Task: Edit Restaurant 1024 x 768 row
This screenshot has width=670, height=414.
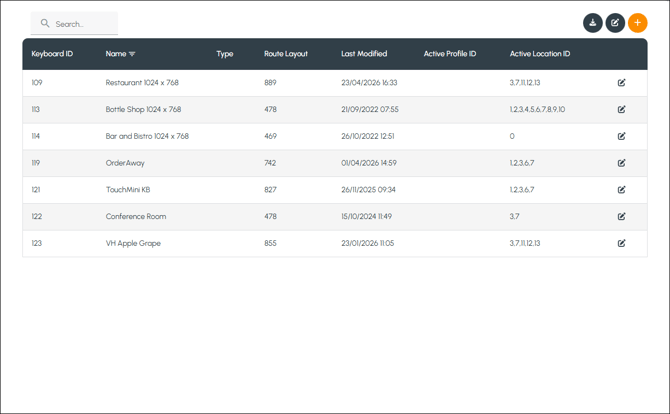Action: (621, 82)
